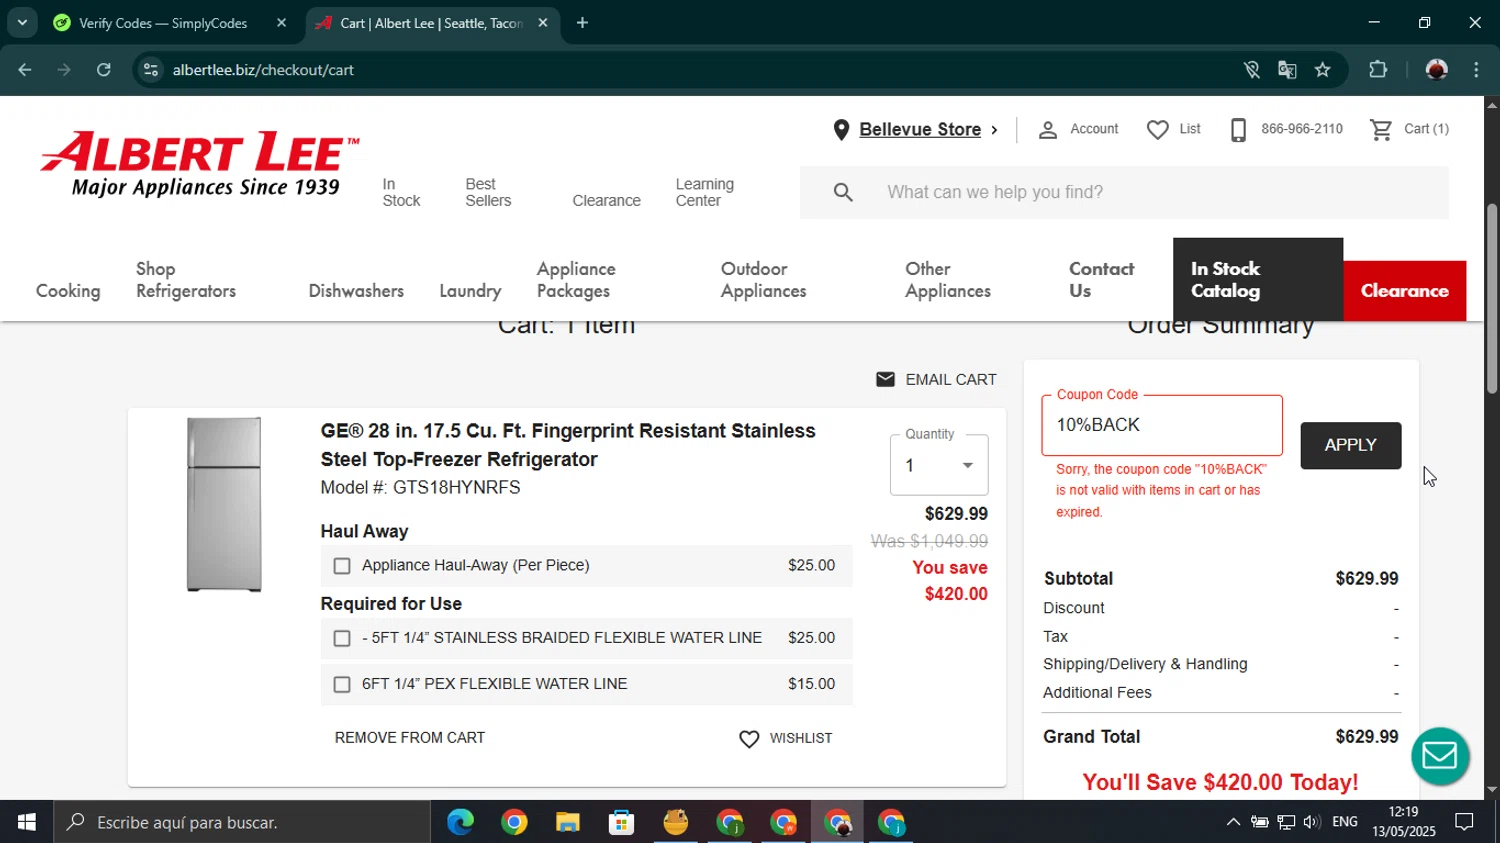The image size is (1500, 843).
Task: Click the search magnifier icon
Action: click(843, 192)
